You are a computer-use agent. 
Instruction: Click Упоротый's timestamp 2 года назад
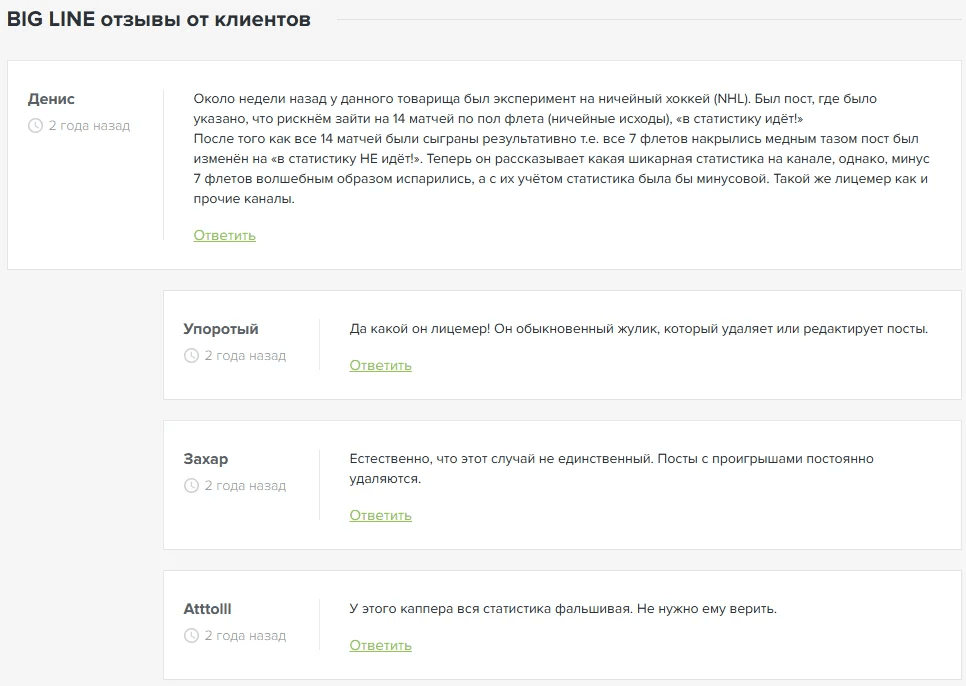click(x=245, y=355)
